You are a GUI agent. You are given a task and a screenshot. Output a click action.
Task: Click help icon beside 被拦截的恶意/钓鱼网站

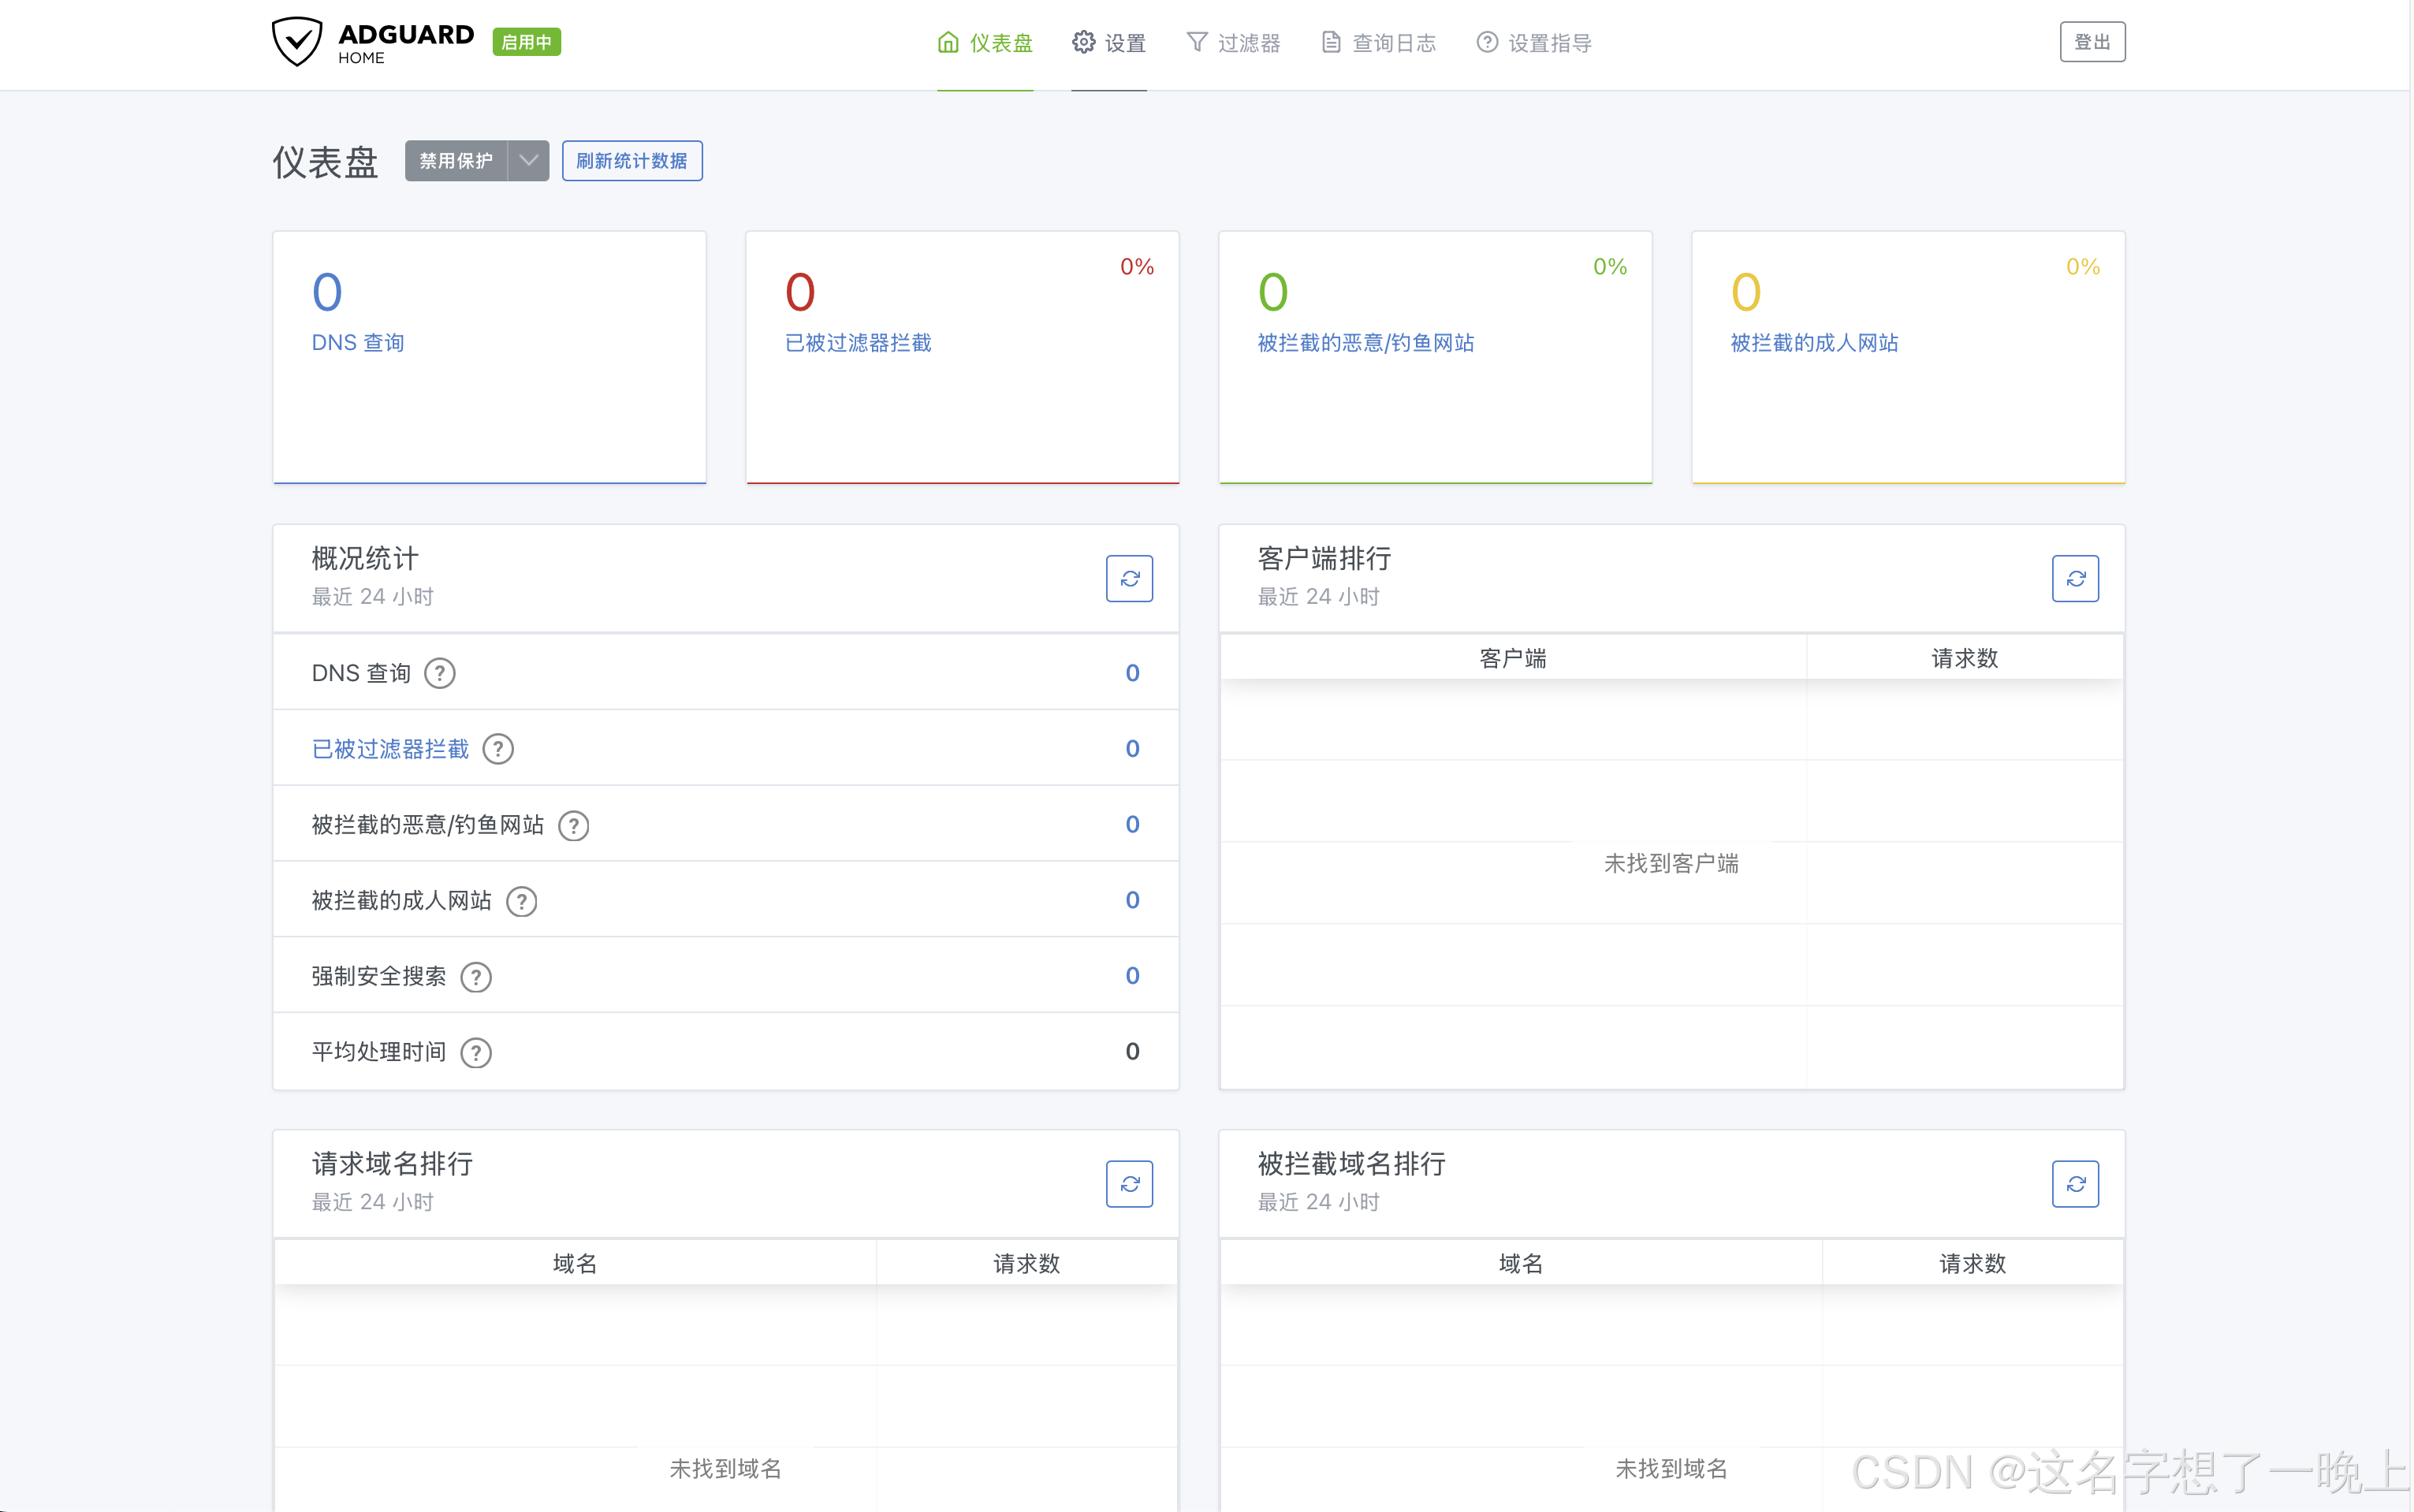573,825
